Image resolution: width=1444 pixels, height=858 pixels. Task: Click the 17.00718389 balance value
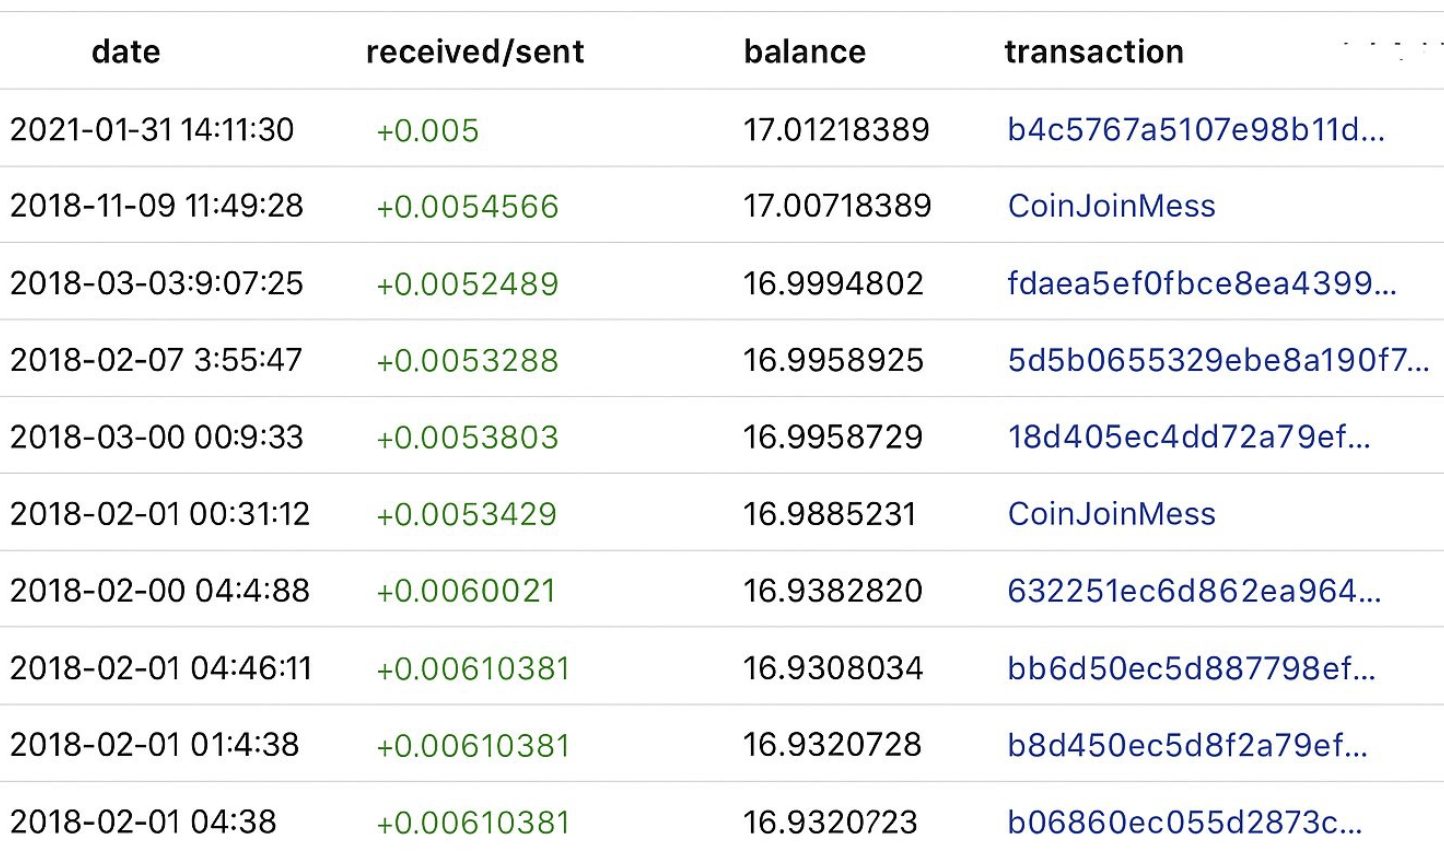[837, 206]
